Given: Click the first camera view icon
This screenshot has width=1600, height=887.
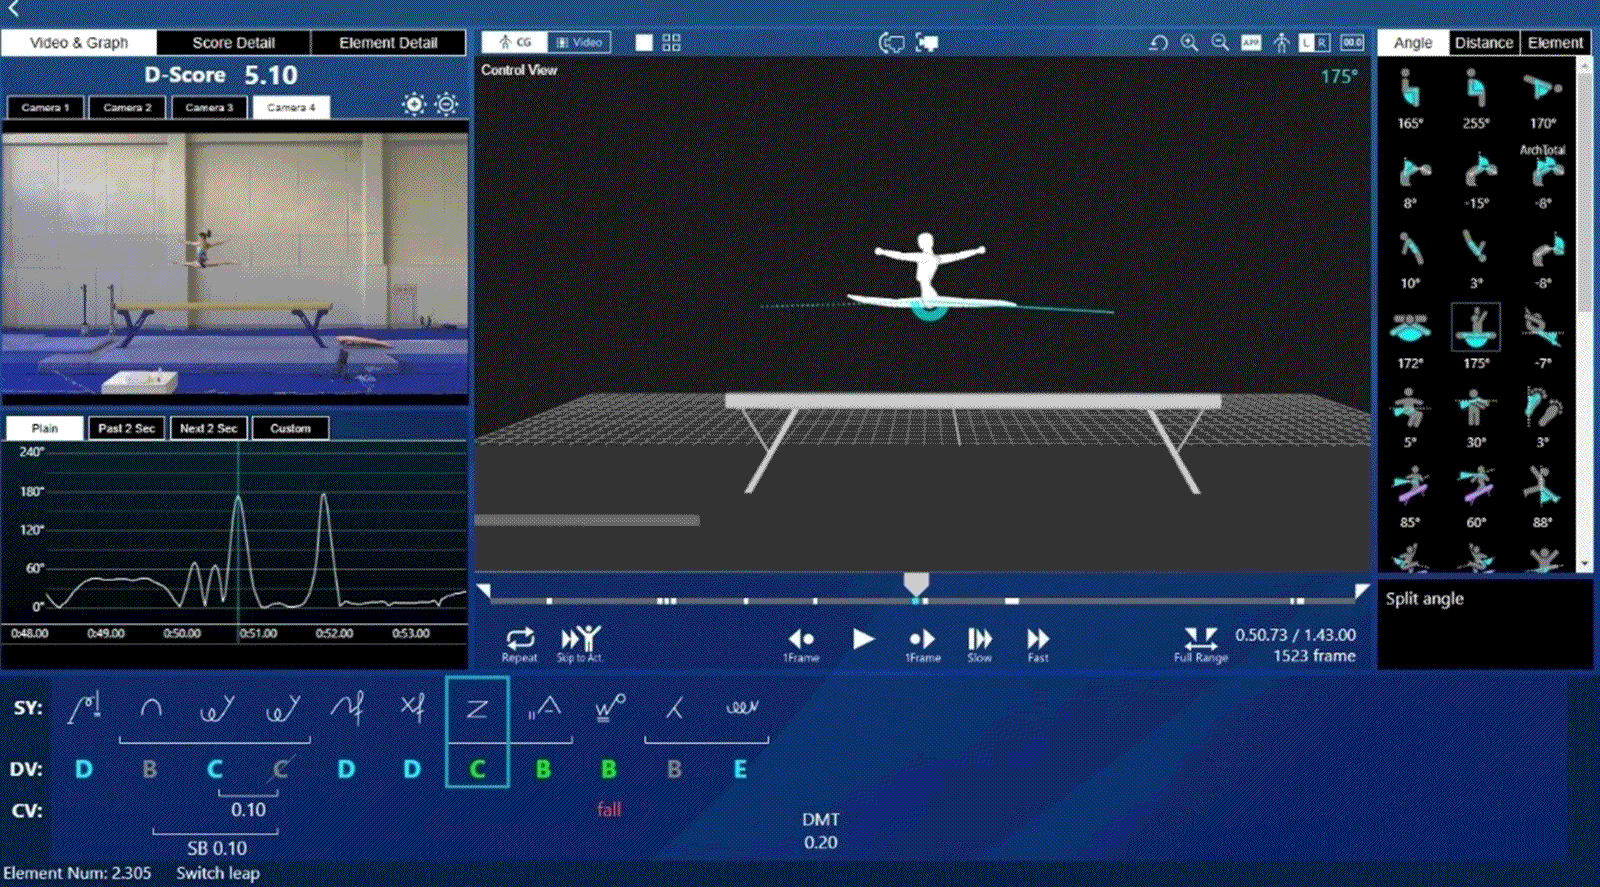Looking at the screenshot, I should tap(891, 43).
